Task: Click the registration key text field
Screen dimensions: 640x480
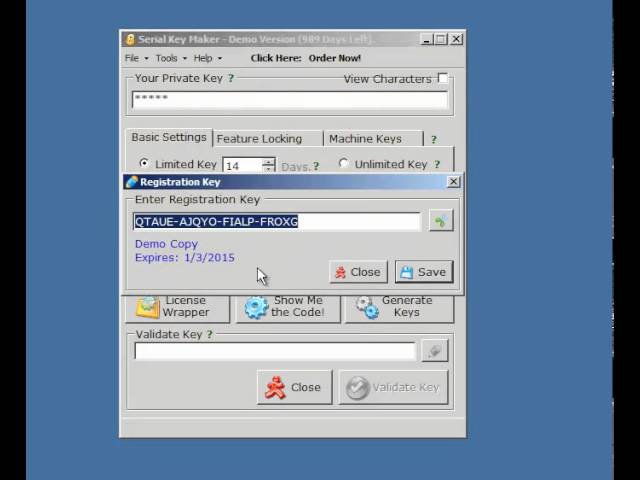Action: pyautogui.click(x=277, y=222)
